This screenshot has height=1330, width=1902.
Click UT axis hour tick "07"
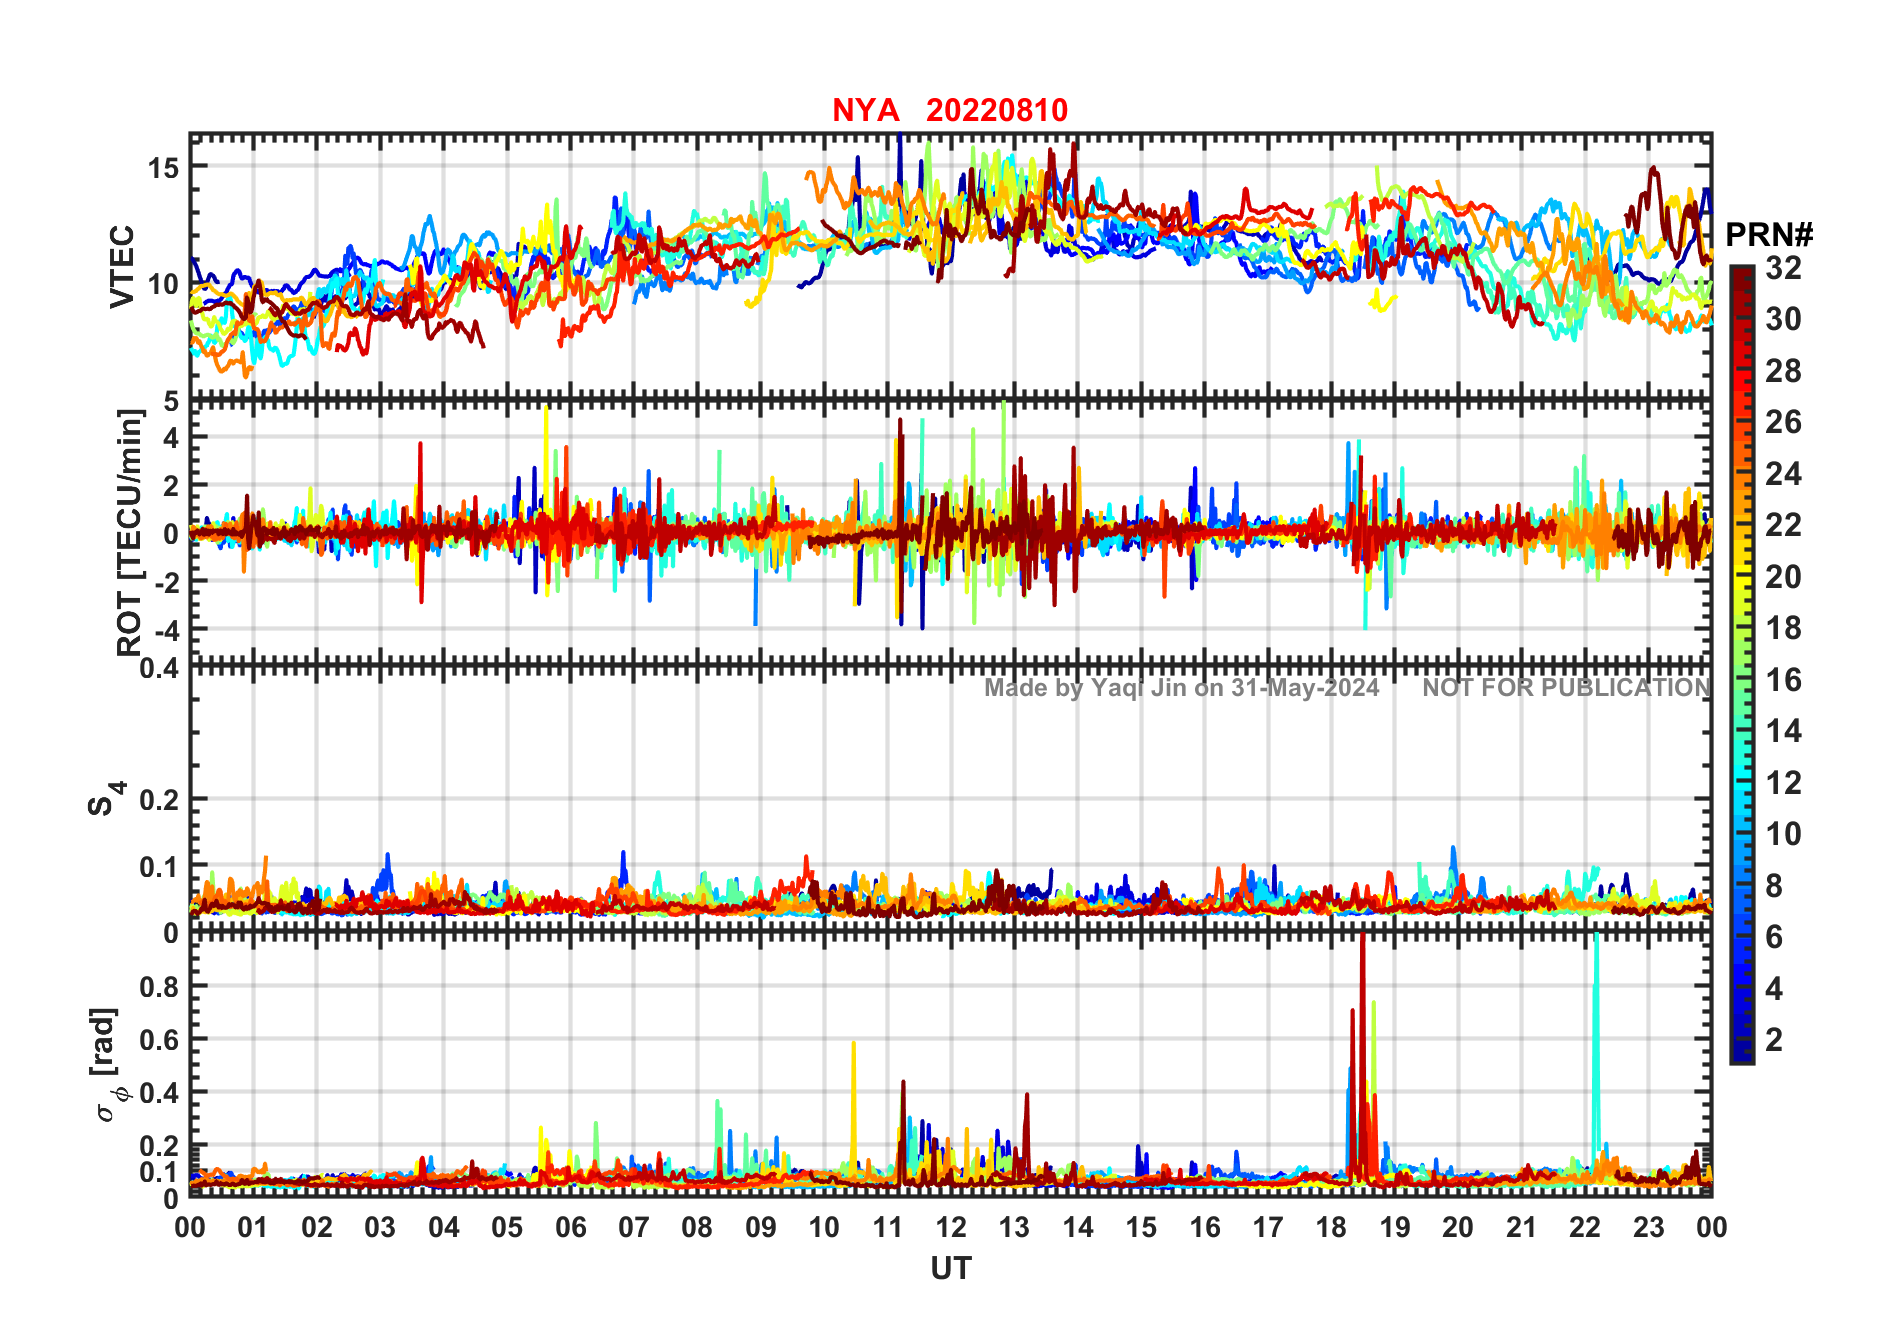(x=634, y=1228)
